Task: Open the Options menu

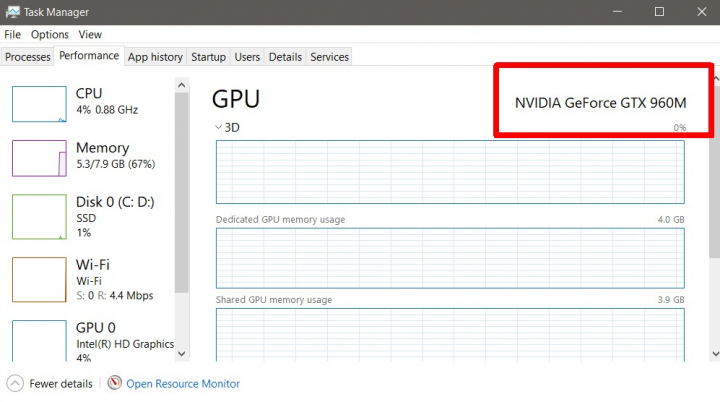Action: click(50, 34)
